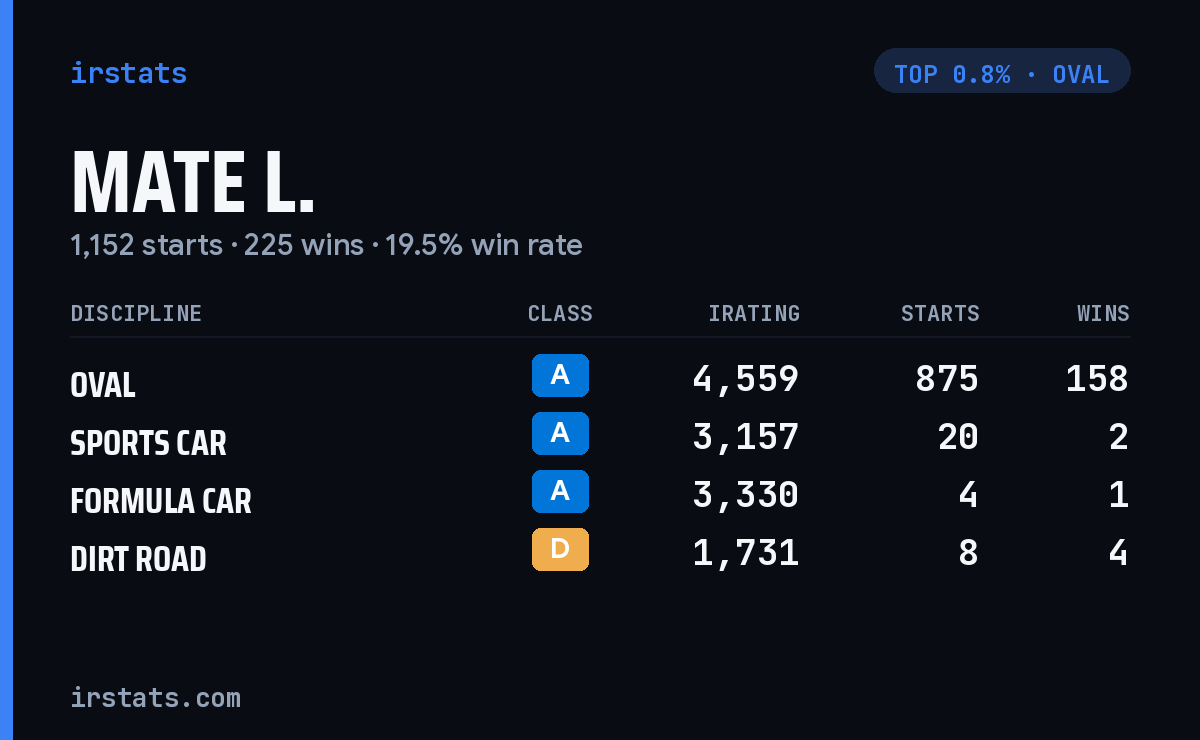1200x740 pixels.
Task: Open the OVAL discipline row
Action: pyautogui.click(x=600, y=379)
